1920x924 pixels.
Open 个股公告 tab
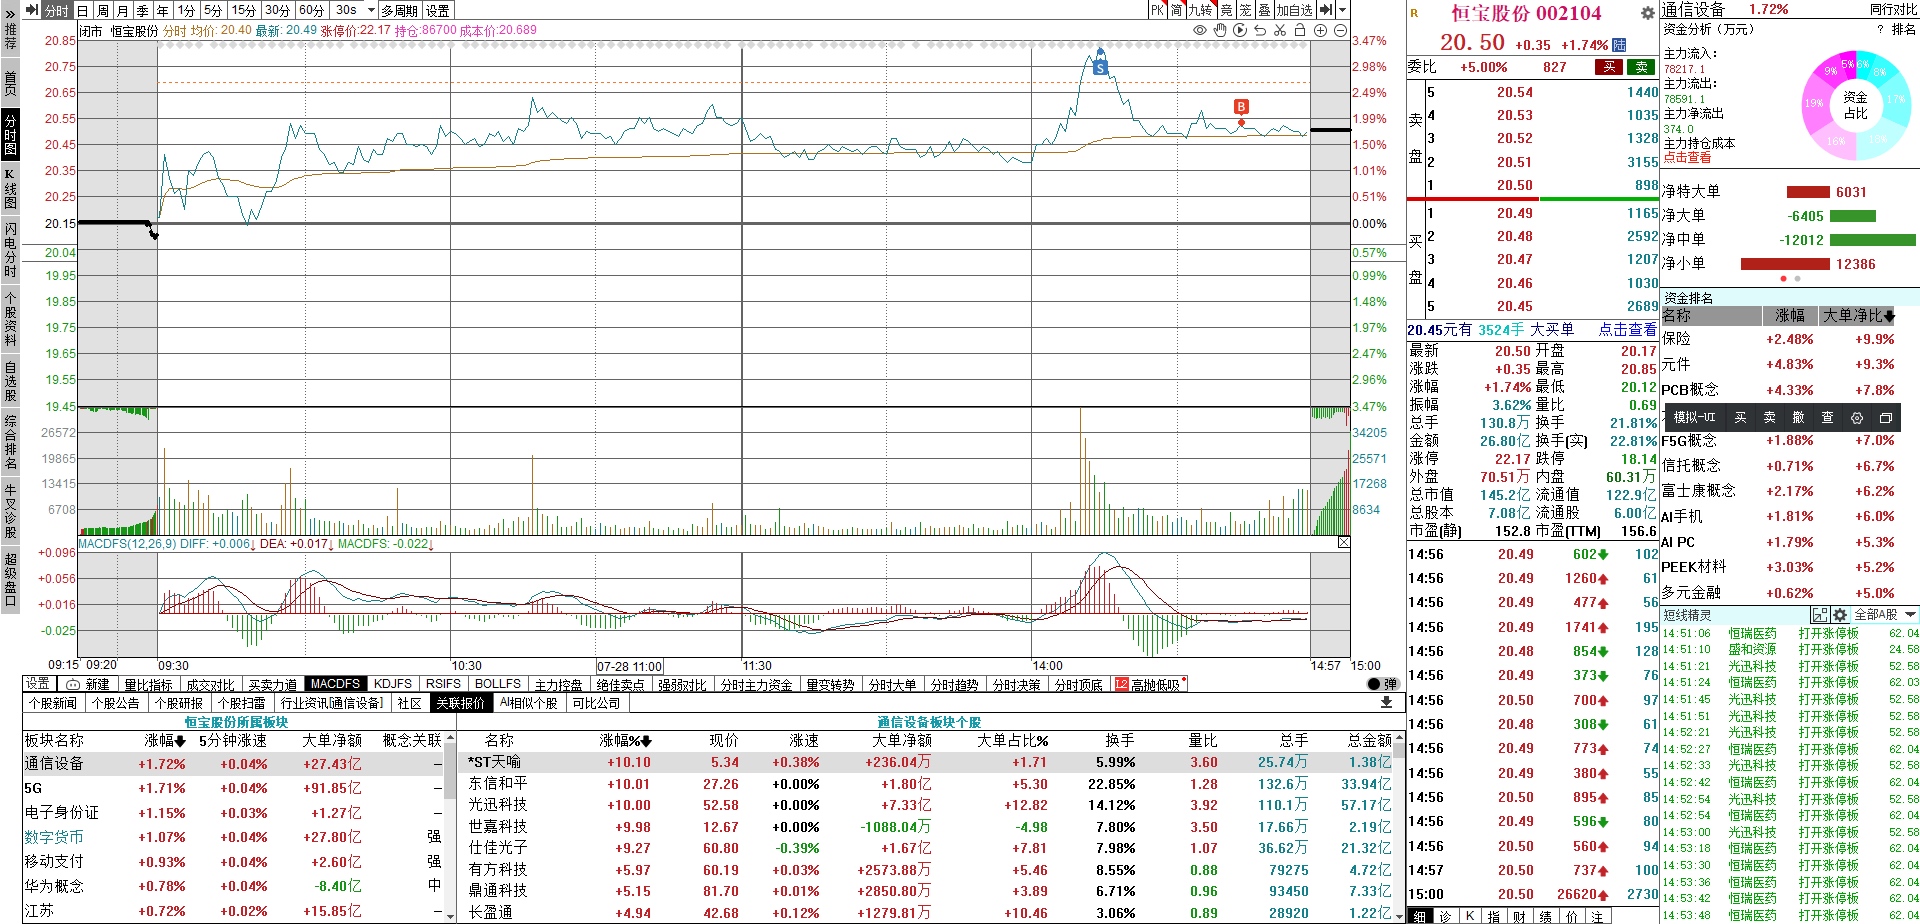tap(115, 703)
